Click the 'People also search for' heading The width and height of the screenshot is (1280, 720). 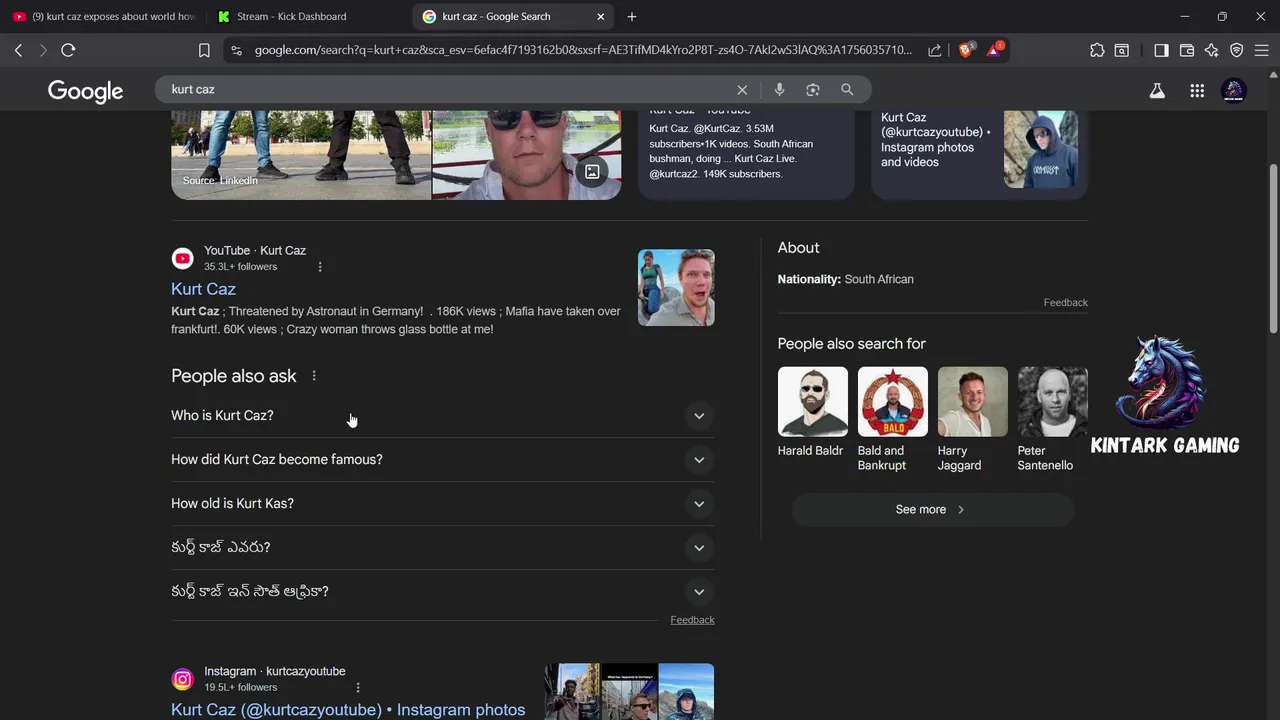[852, 344]
